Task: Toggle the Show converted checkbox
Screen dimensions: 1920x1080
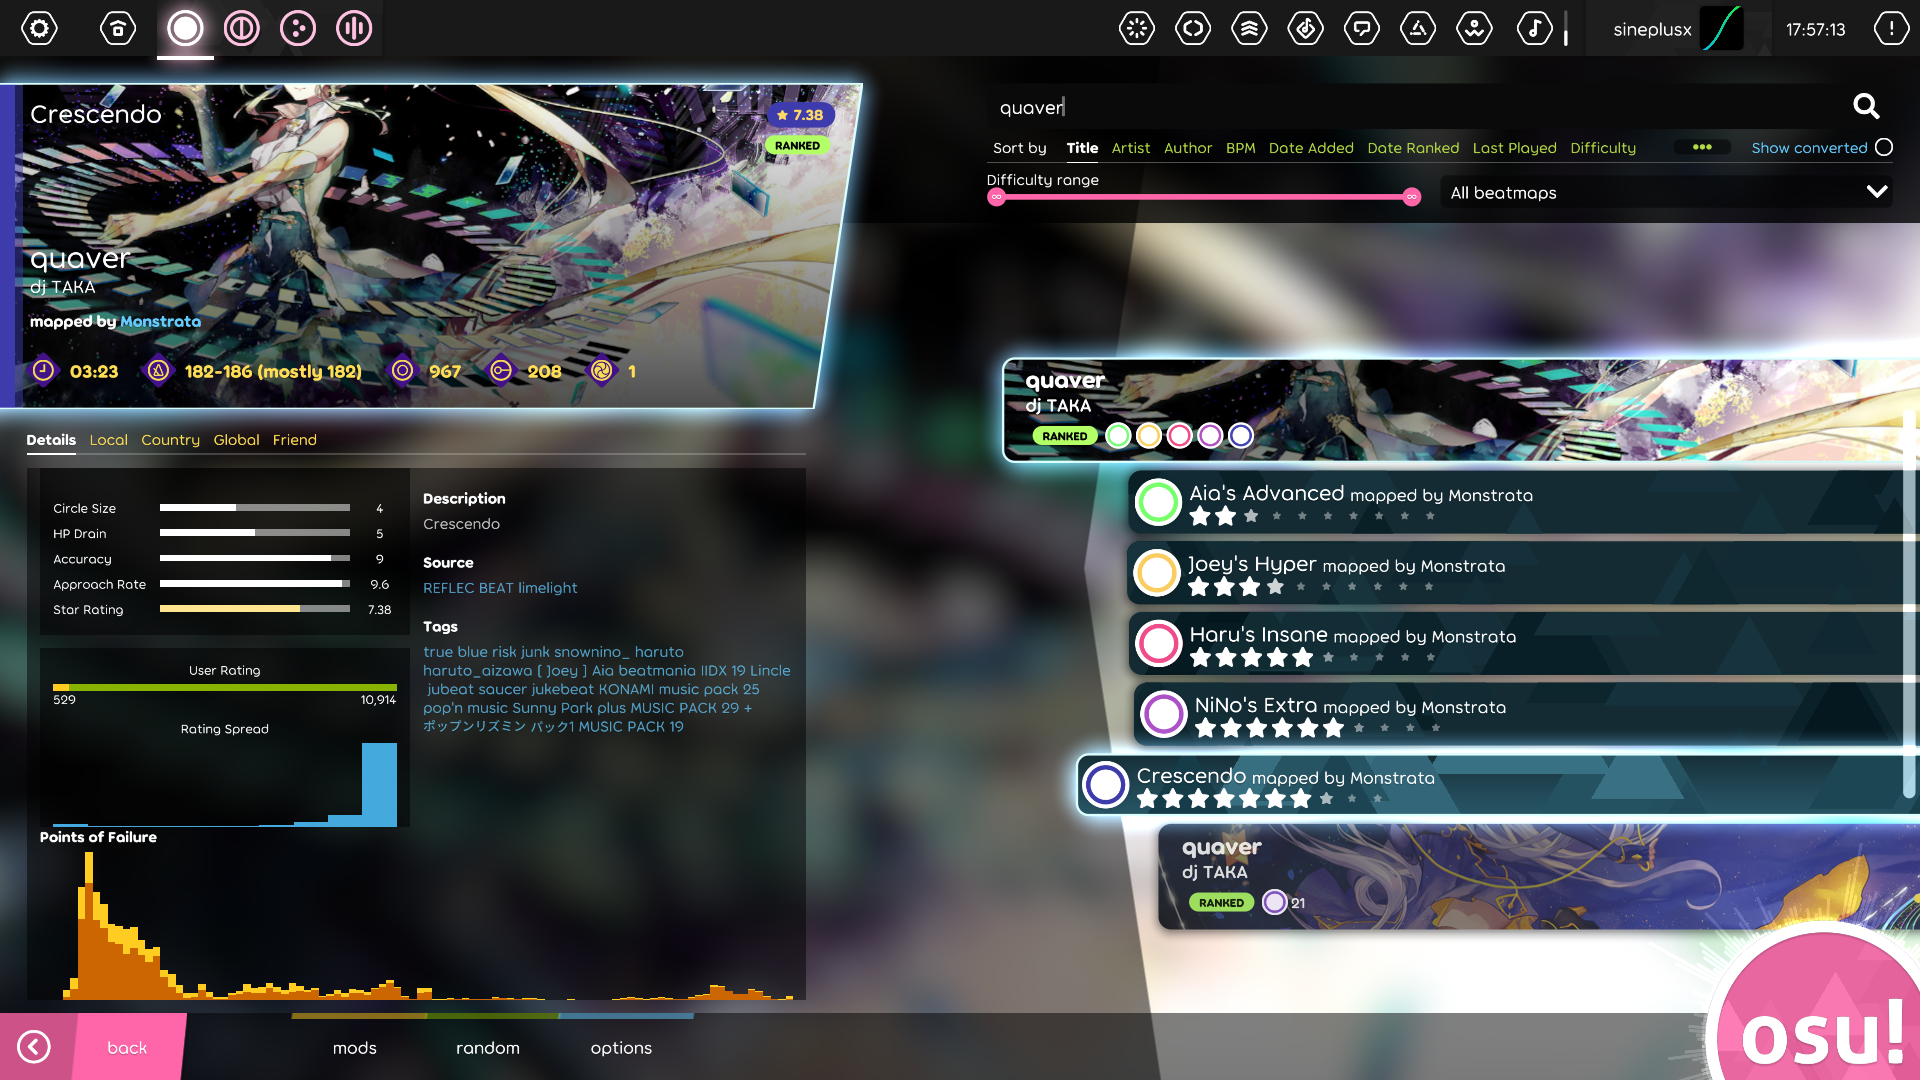Action: [x=1884, y=147]
